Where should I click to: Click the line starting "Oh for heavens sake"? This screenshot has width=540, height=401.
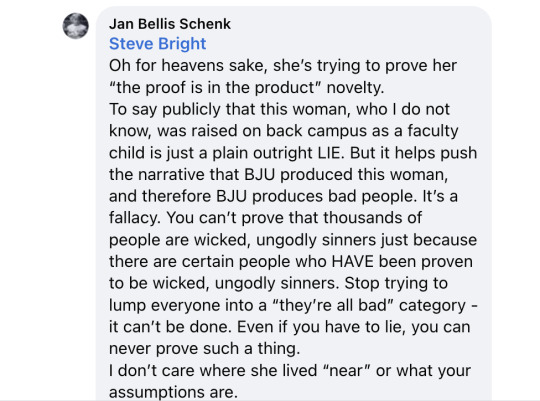pyautogui.click(x=283, y=66)
